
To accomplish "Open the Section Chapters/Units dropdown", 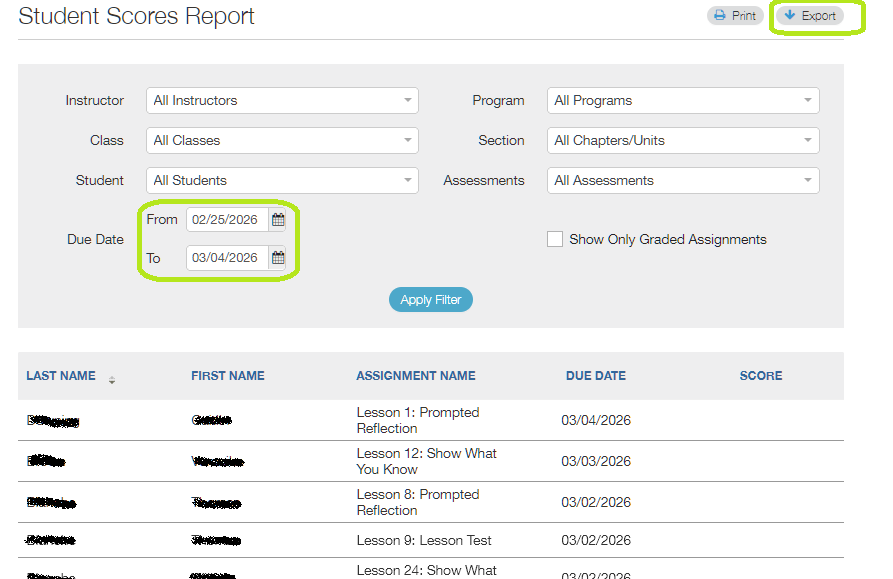I will [x=683, y=141].
